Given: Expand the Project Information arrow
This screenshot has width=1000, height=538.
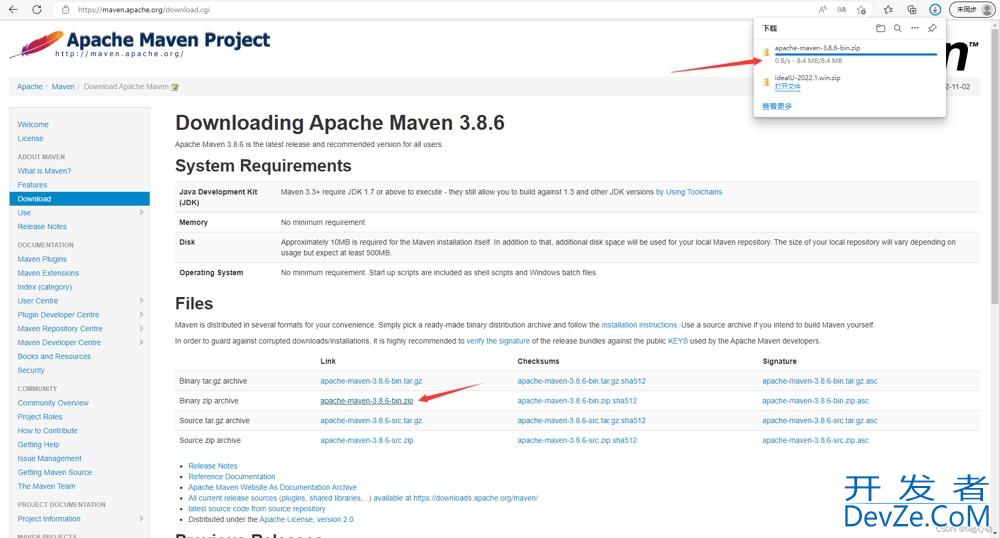Looking at the screenshot, I should pyautogui.click(x=141, y=518).
